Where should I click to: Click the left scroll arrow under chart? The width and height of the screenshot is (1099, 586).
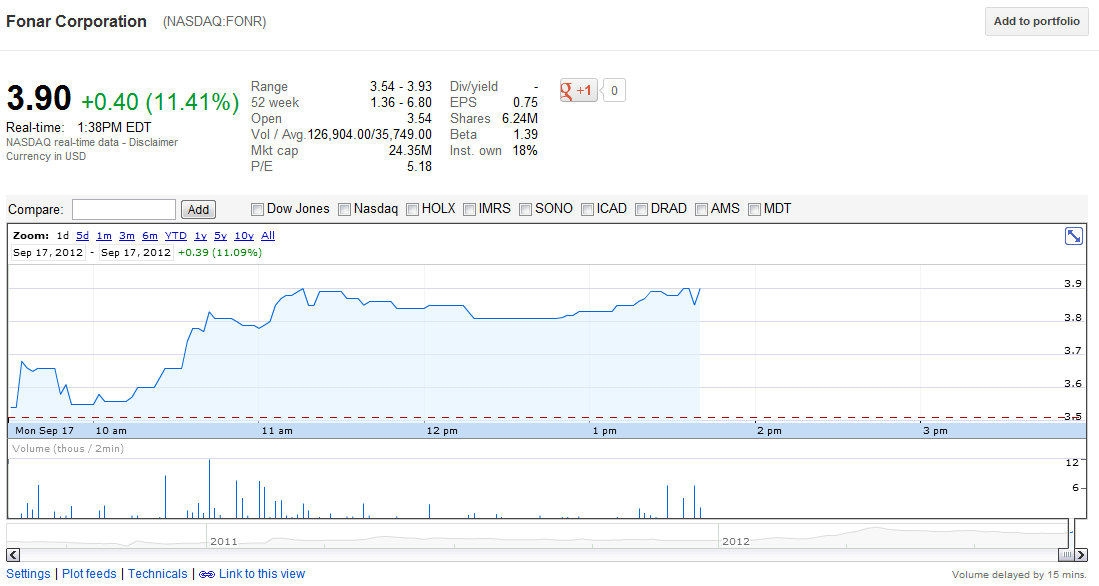[13, 555]
